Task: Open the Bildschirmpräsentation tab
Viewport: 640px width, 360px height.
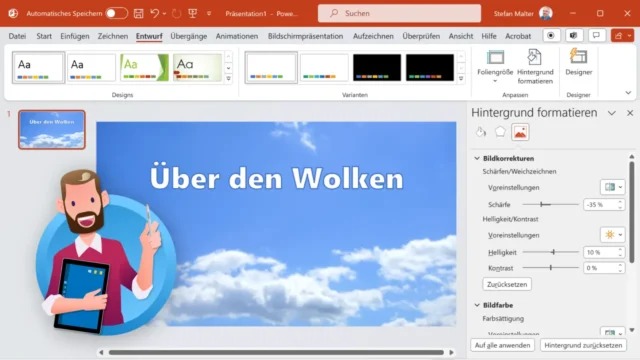Action: [x=305, y=36]
